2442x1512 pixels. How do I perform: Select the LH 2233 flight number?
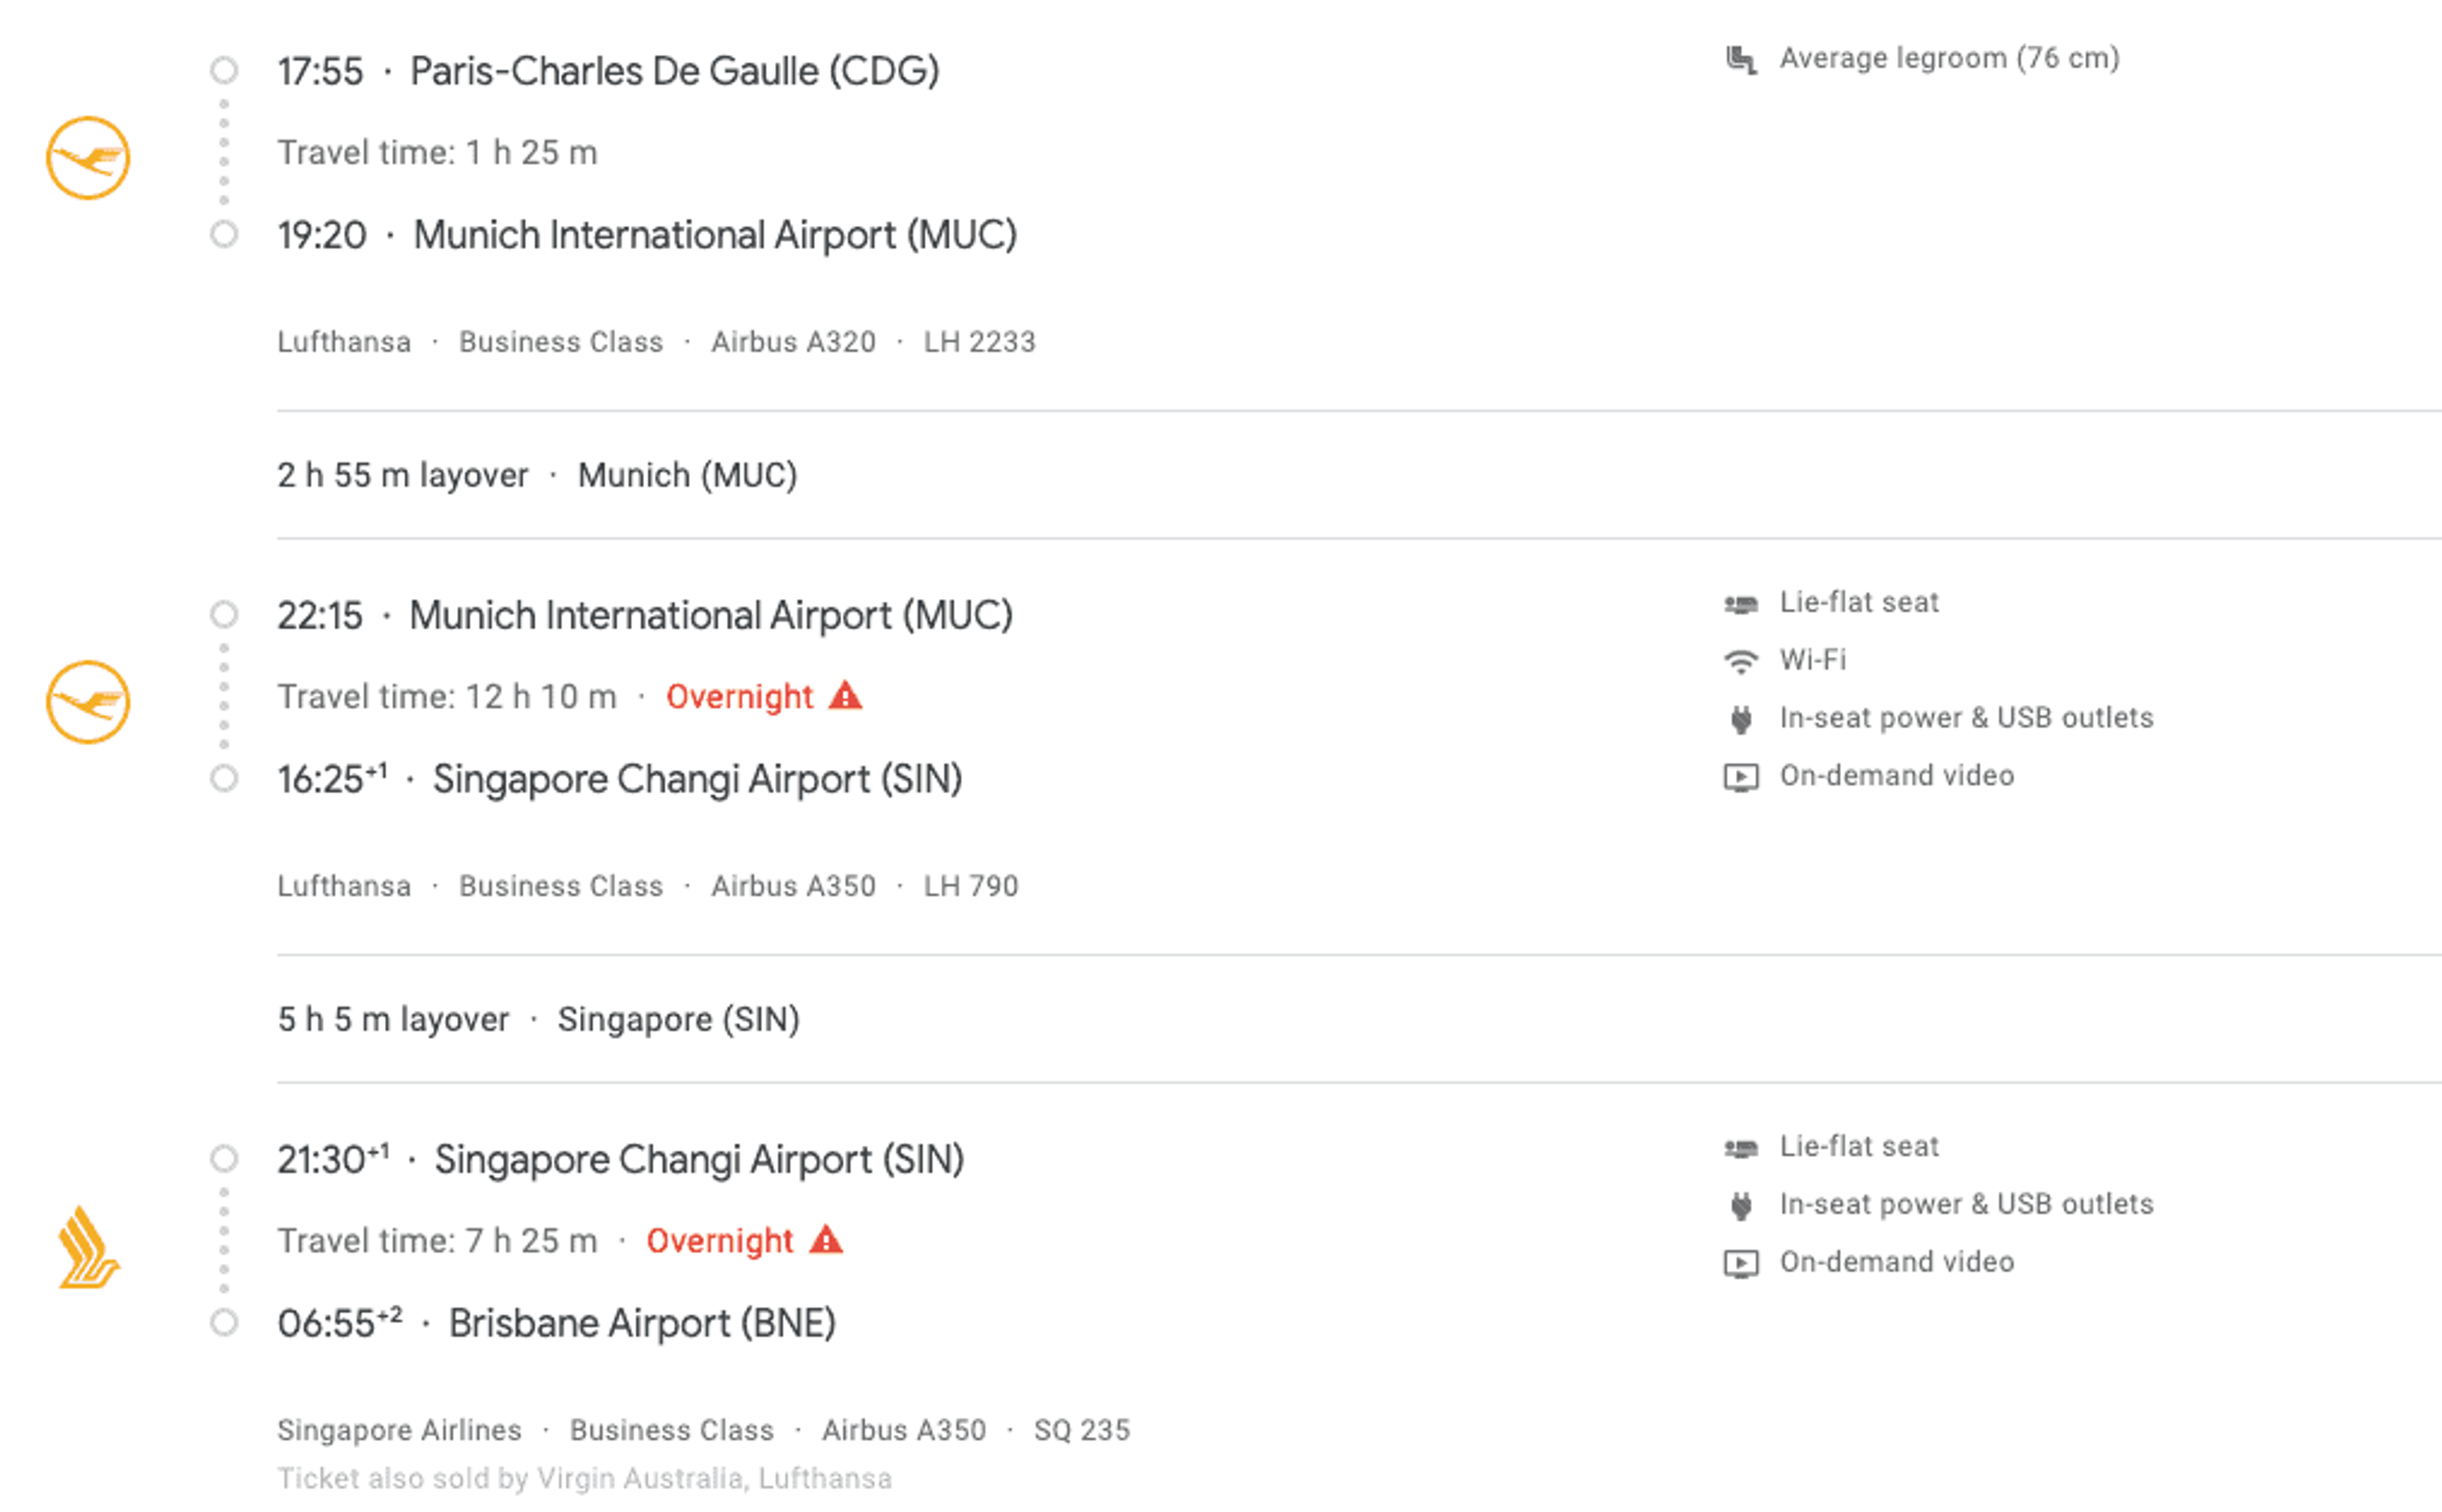[979, 342]
